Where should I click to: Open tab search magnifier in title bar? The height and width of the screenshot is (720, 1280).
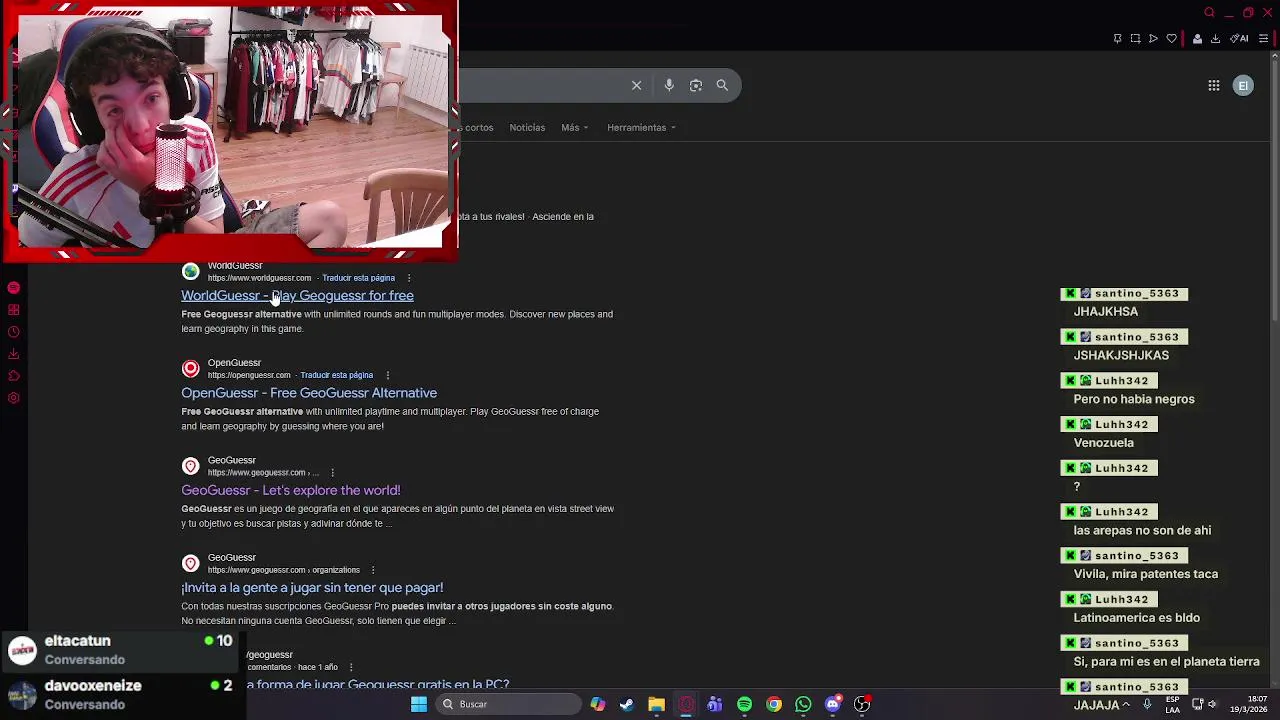(x=1209, y=13)
